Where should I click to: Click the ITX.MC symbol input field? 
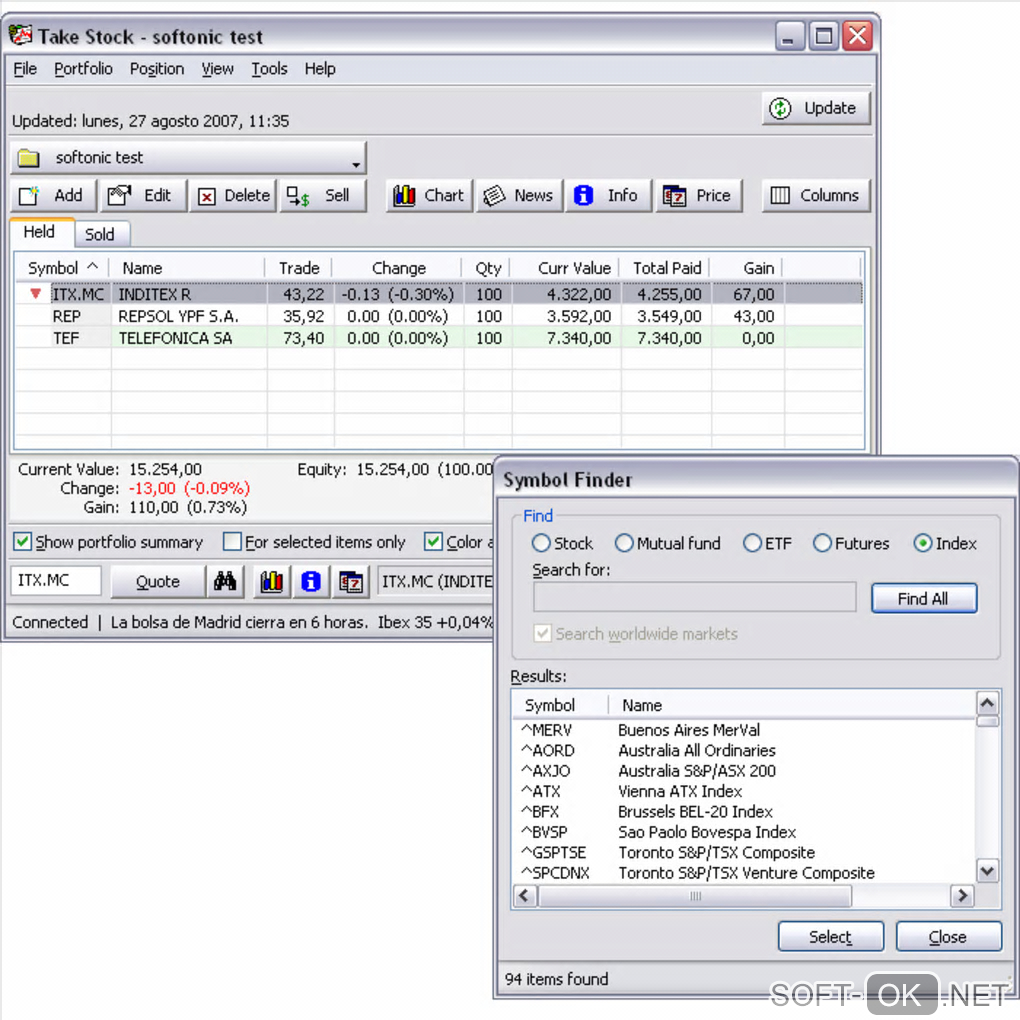click(56, 580)
